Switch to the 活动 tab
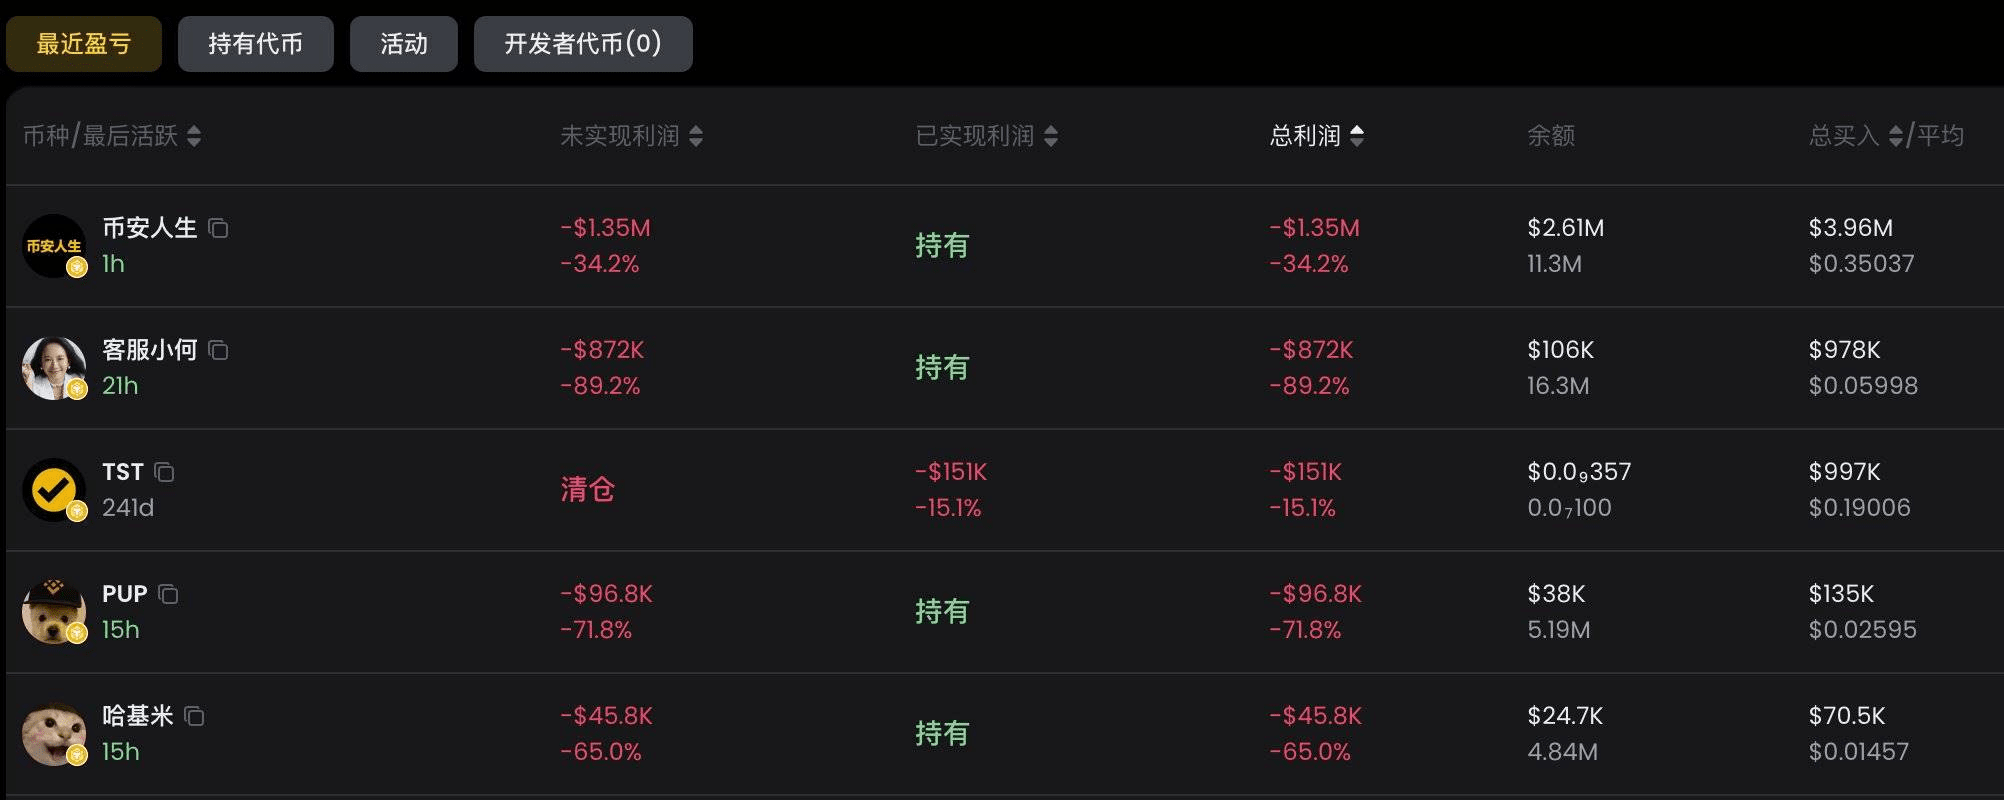 click(403, 44)
